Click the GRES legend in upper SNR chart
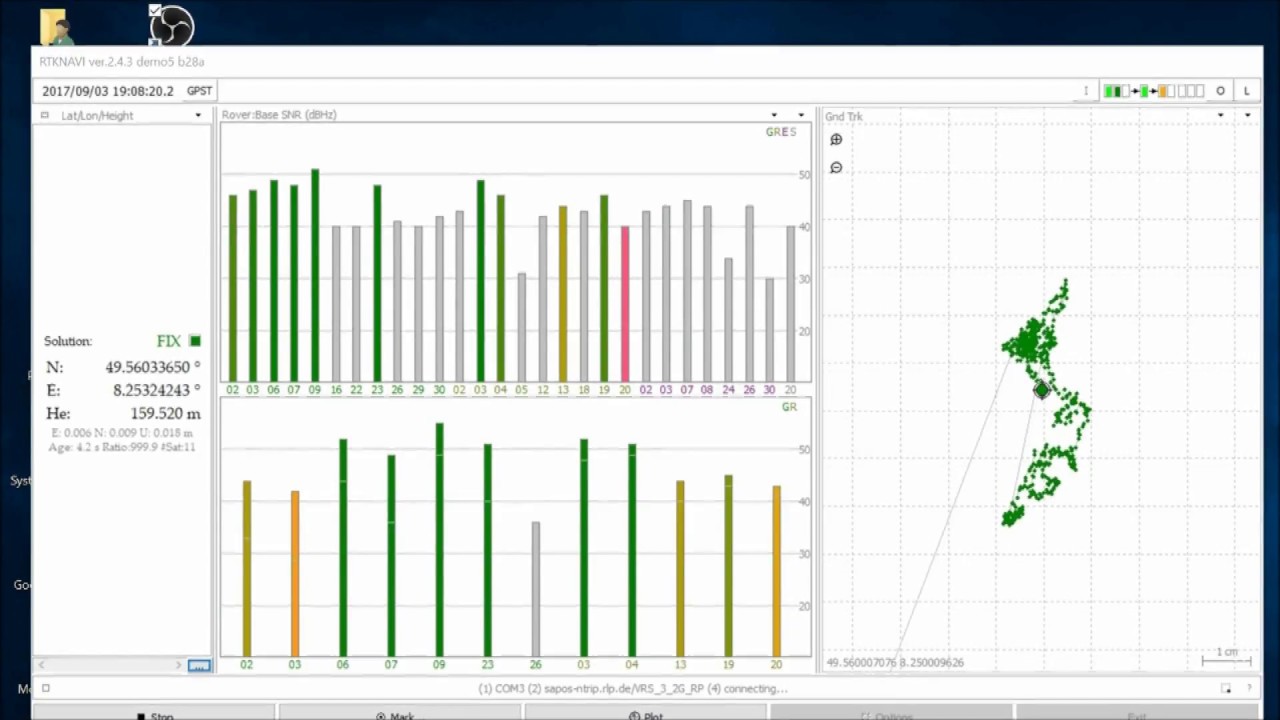1280x720 pixels. [x=781, y=132]
